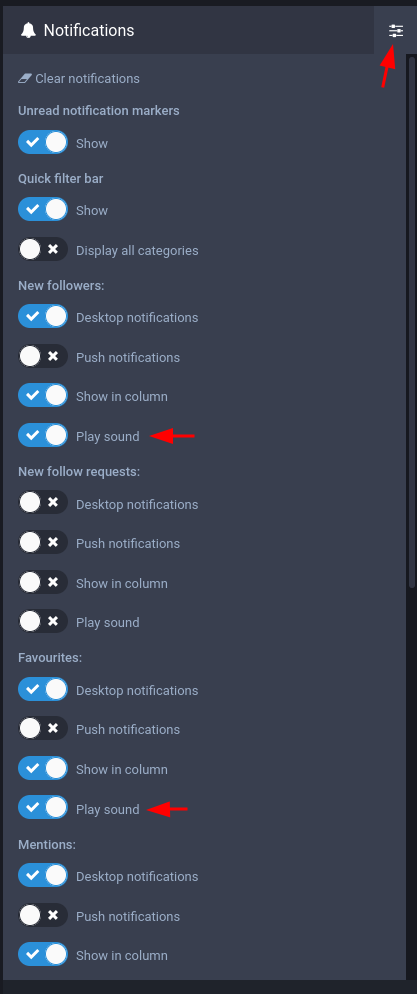Disable New followers Desktop notifications toggle
This screenshot has width=417, height=994.
point(43,317)
